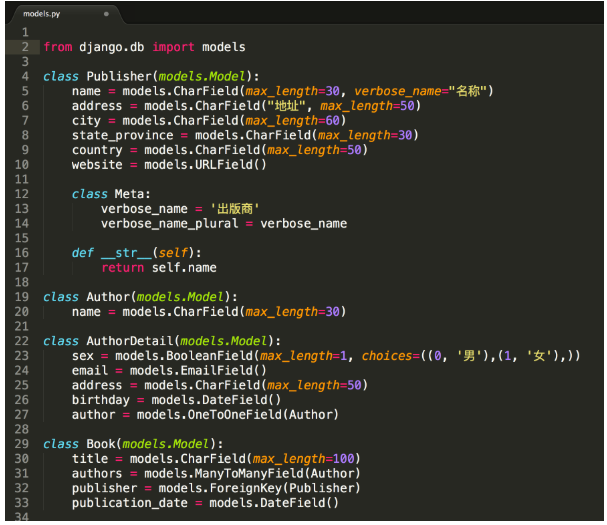607x525 pixels.
Task: Click 'country' variable on line 9
Action: [97, 150]
